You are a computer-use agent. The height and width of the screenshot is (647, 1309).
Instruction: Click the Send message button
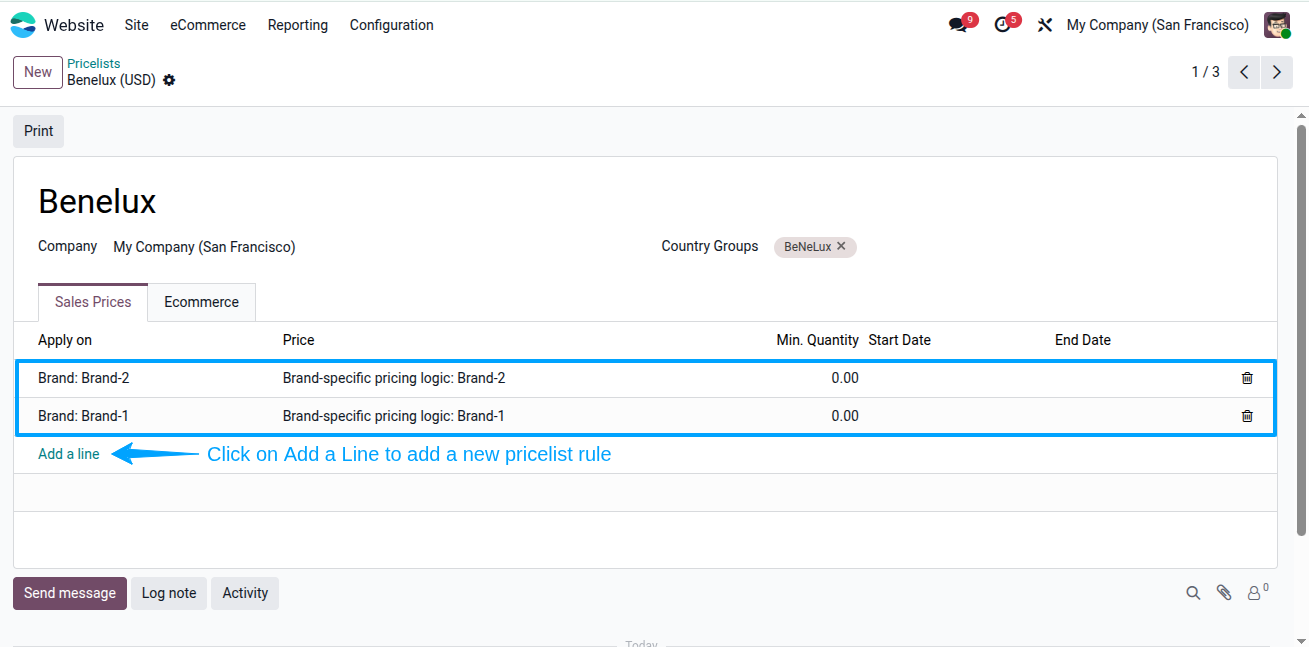pos(70,593)
